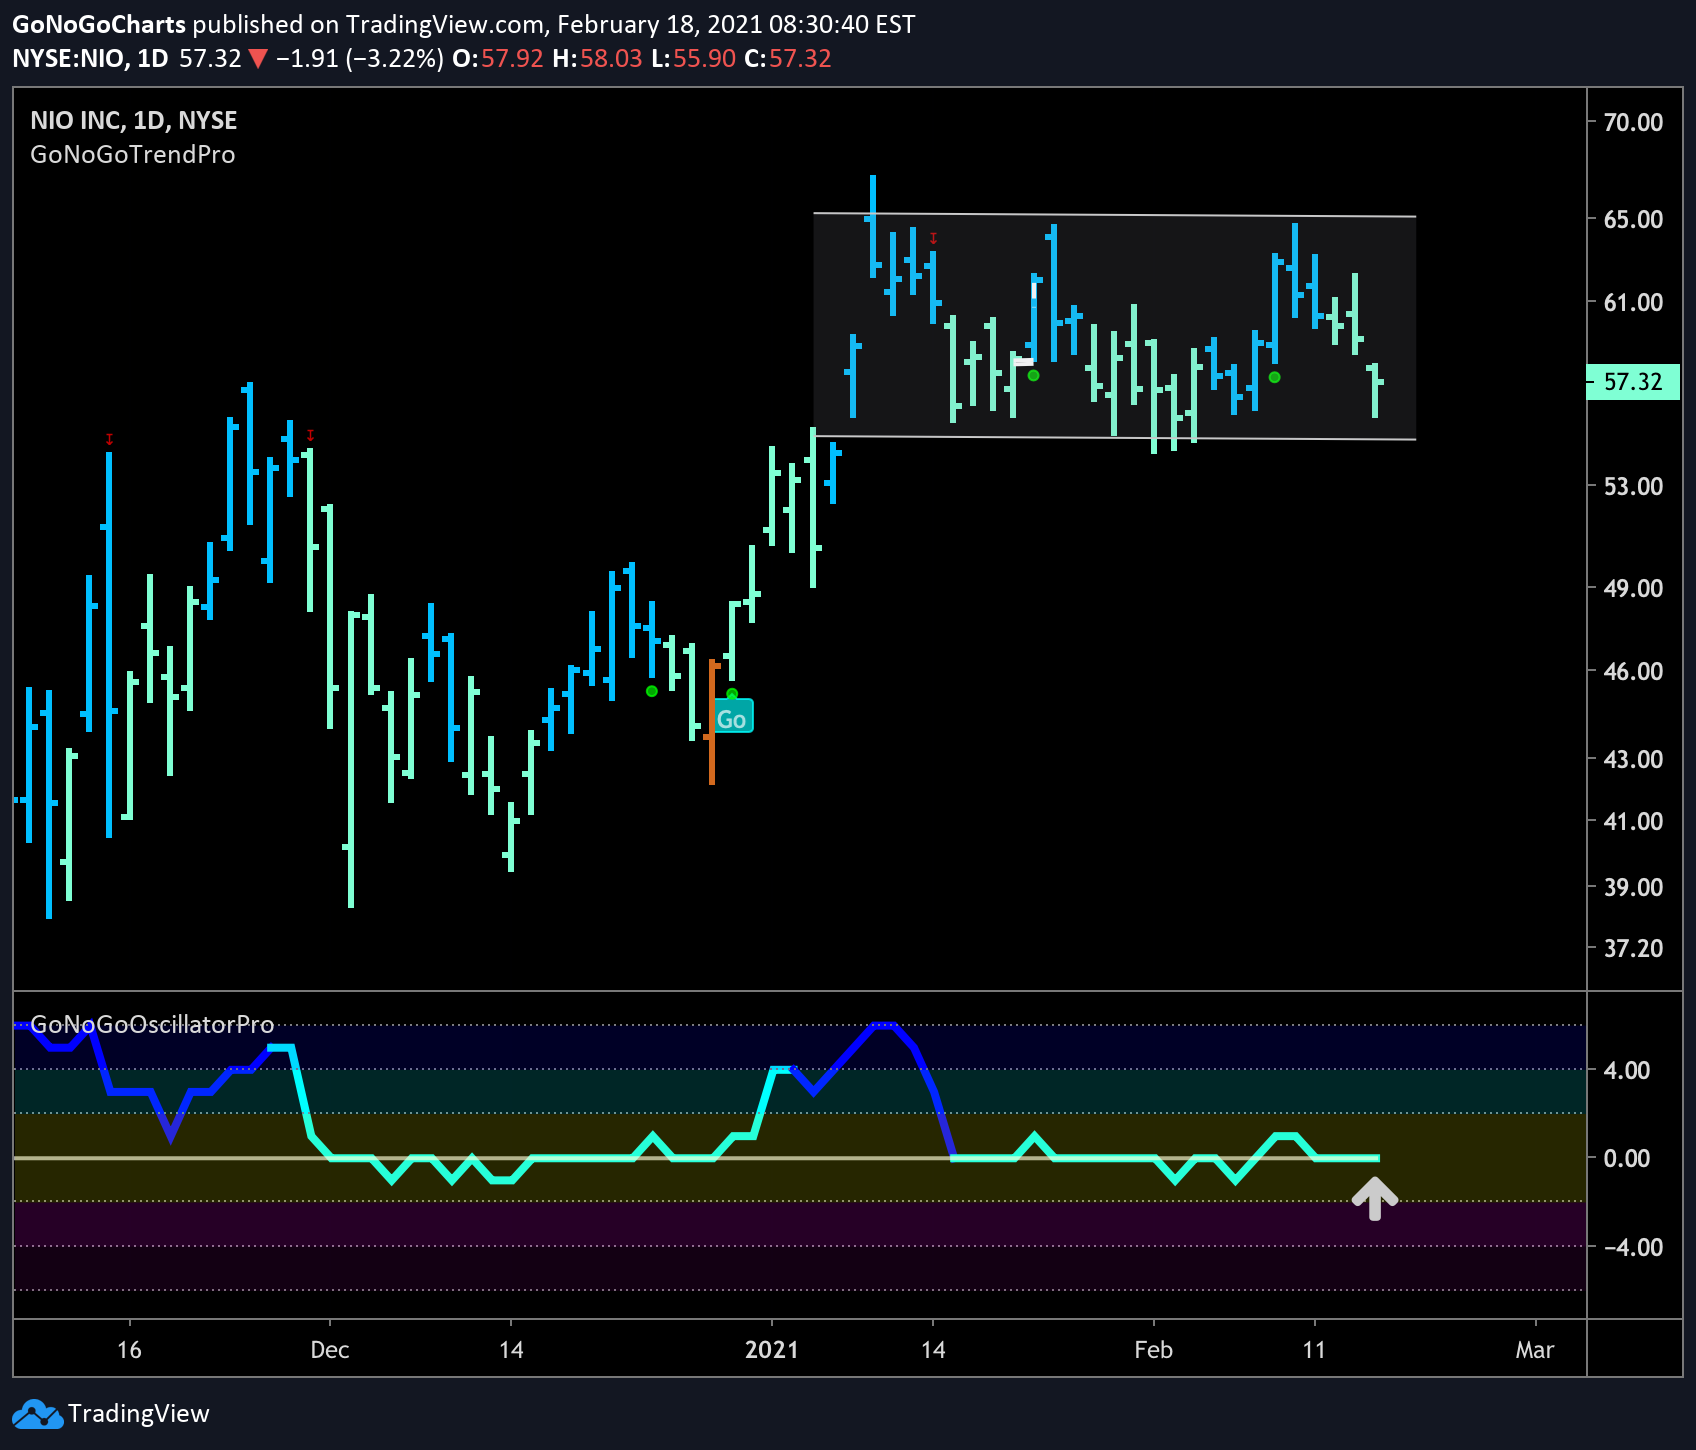Click the 37.20 price axis label

coord(1633,949)
